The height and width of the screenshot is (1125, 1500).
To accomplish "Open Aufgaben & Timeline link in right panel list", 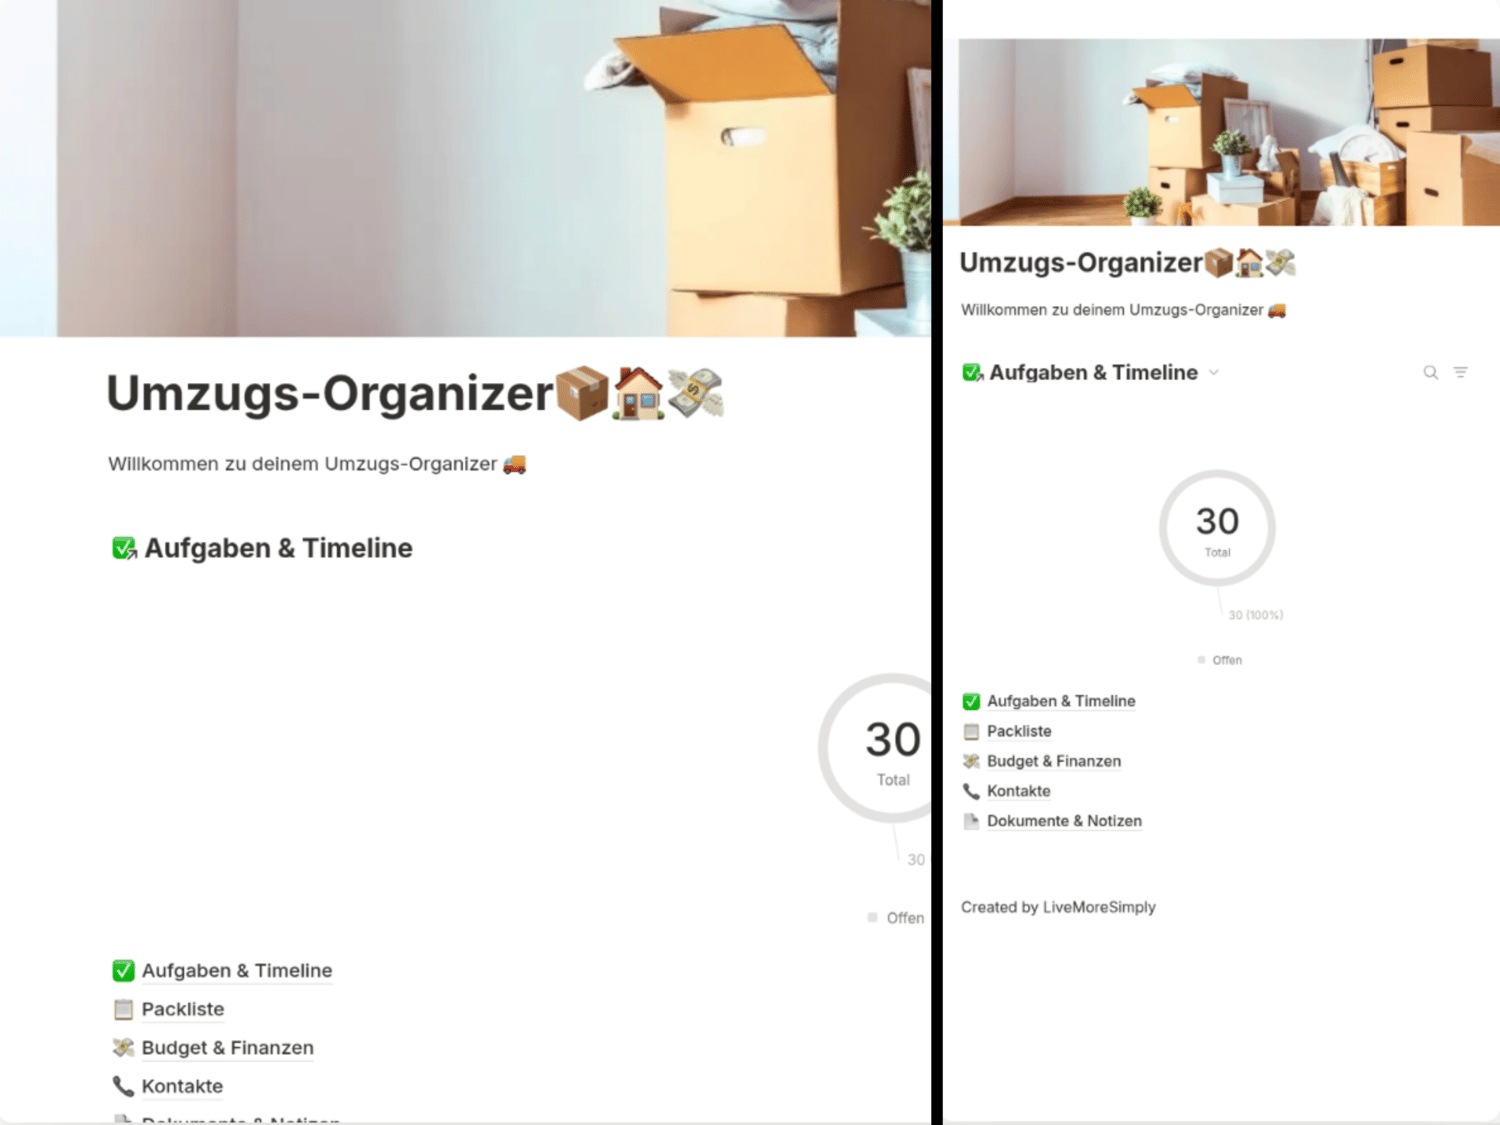I will click(x=1060, y=701).
